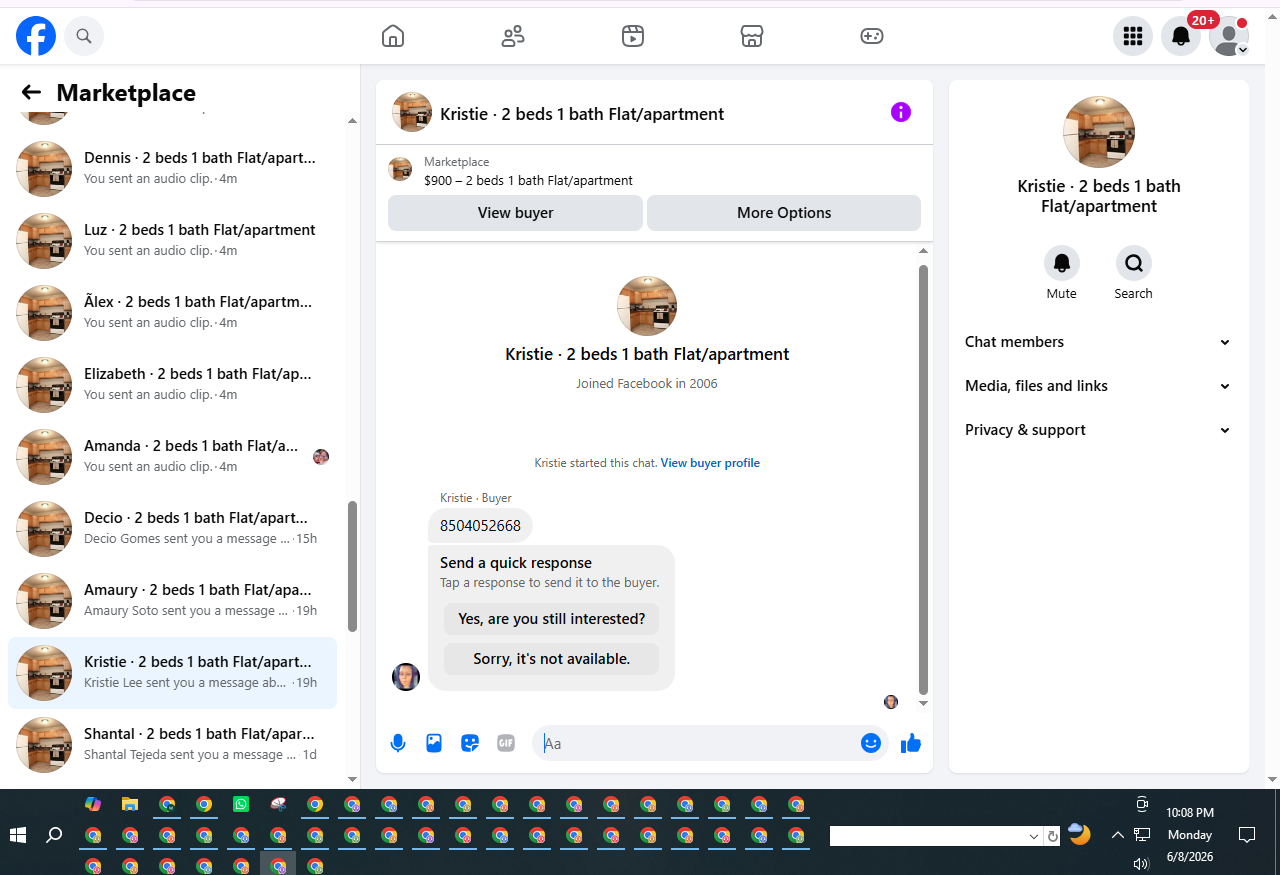
Task: Open the Elizabeth conversation
Action: 172,385
